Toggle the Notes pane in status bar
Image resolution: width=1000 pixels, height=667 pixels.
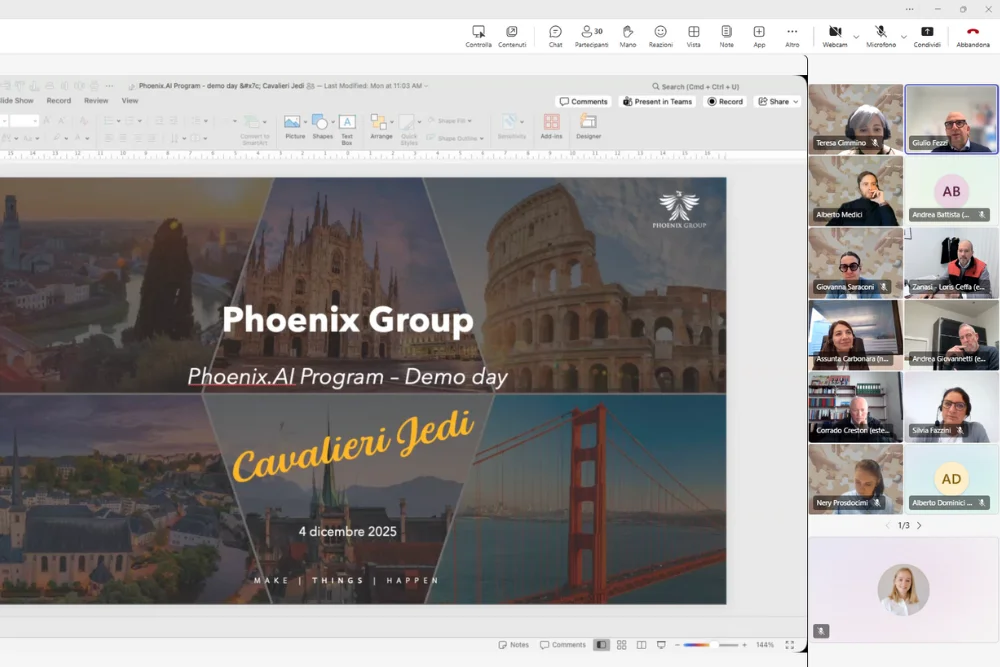(514, 645)
